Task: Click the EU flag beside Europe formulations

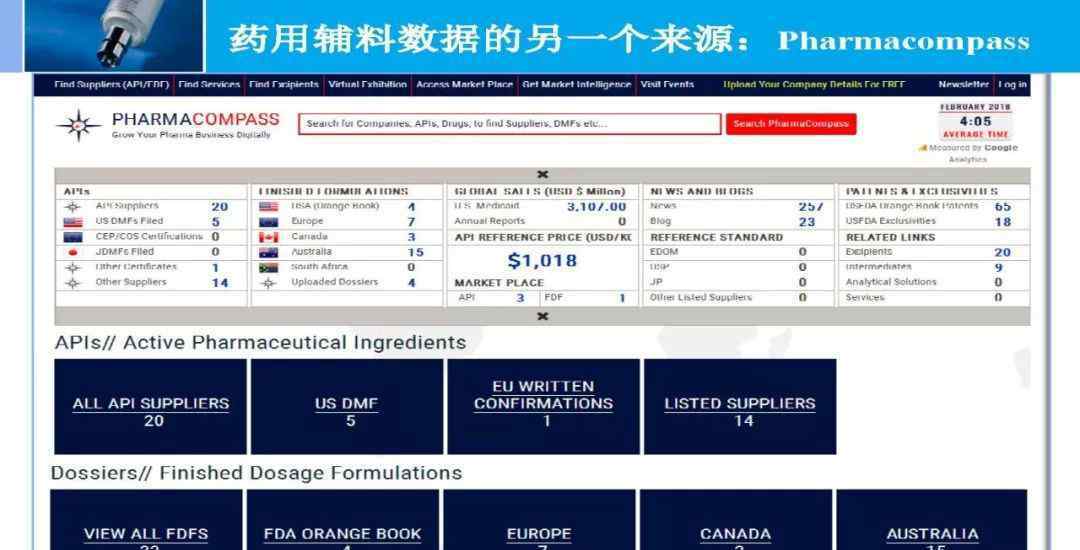Action: [x=269, y=222]
